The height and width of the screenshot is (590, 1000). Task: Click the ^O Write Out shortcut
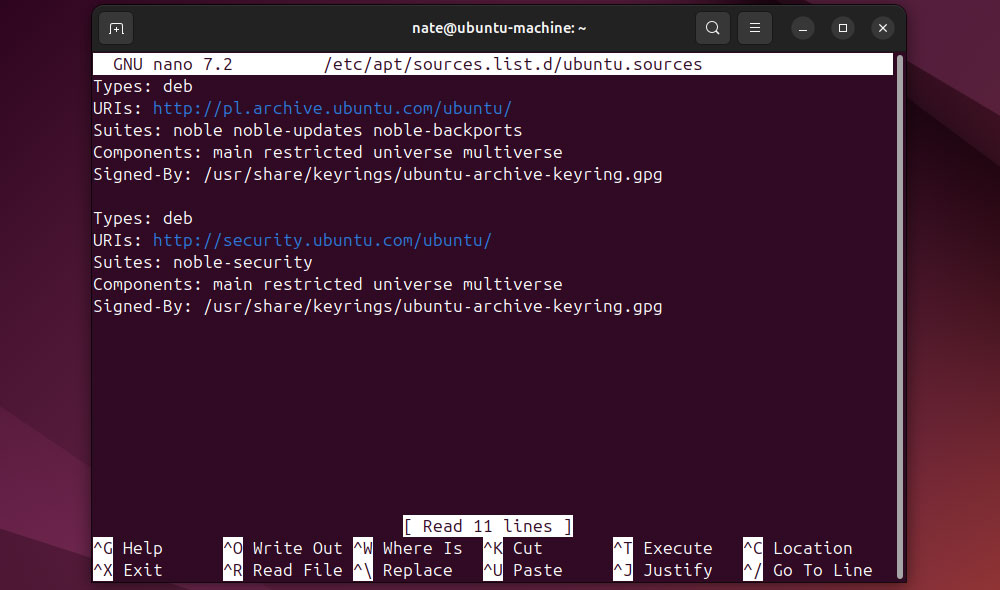coord(283,549)
